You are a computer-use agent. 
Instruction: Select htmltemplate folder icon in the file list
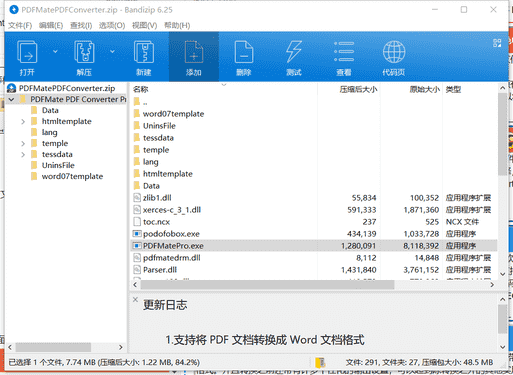click(137, 174)
